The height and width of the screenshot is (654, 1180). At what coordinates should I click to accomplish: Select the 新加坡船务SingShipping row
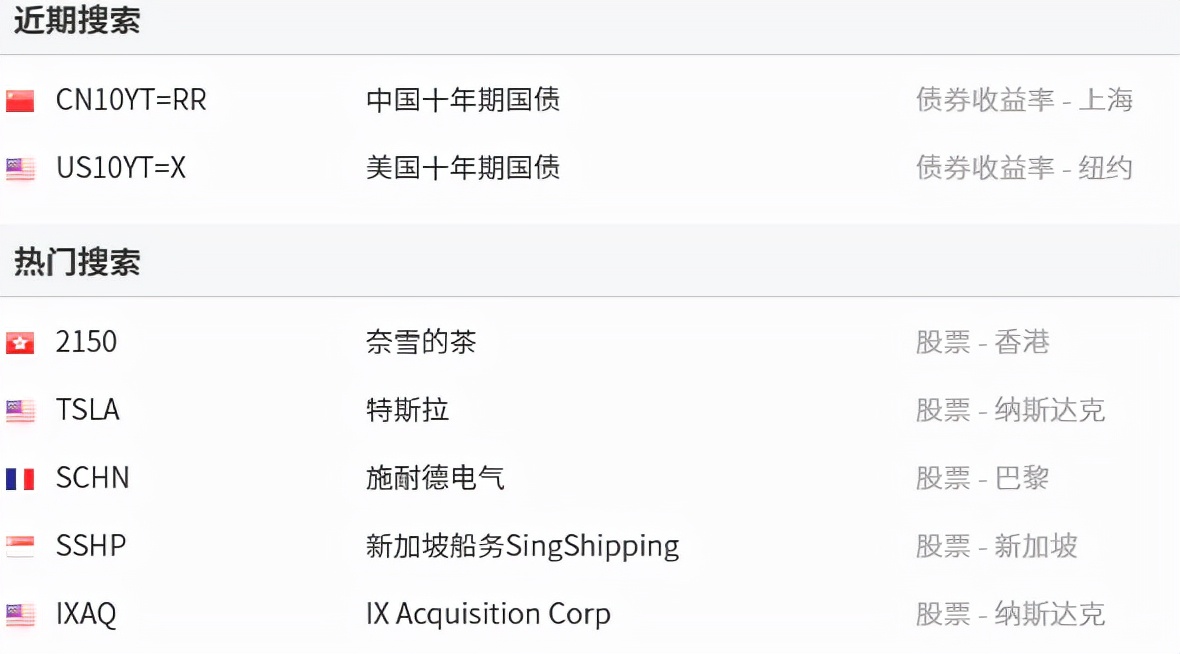(522, 546)
